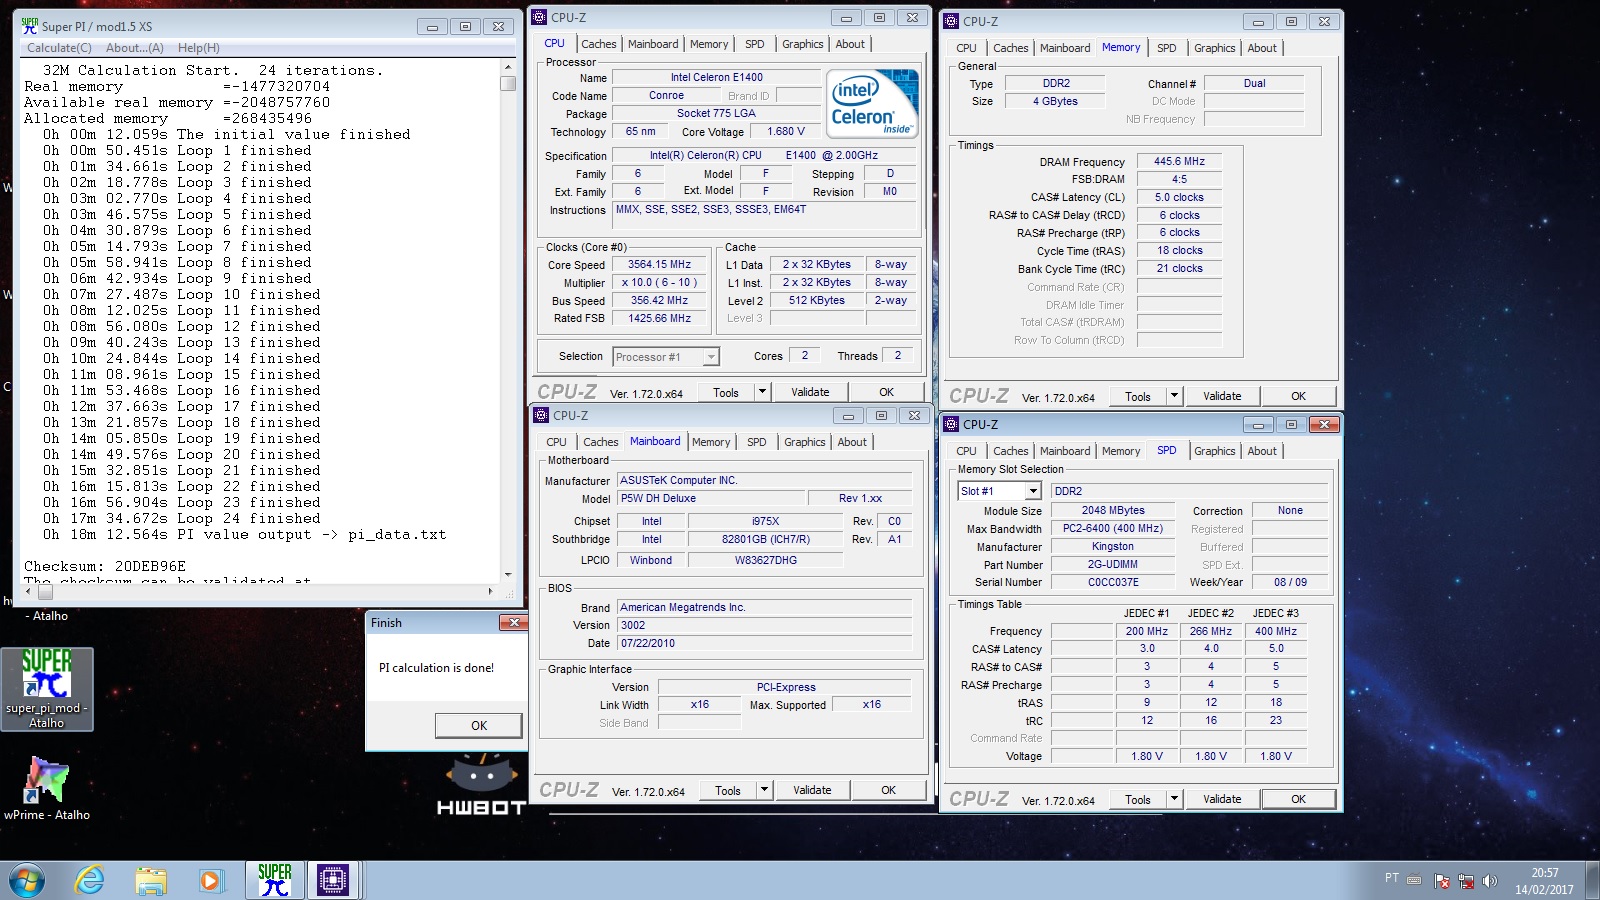Click the Checksum 20DEB96E line
This screenshot has width=1600, height=900.
tap(105, 566)
